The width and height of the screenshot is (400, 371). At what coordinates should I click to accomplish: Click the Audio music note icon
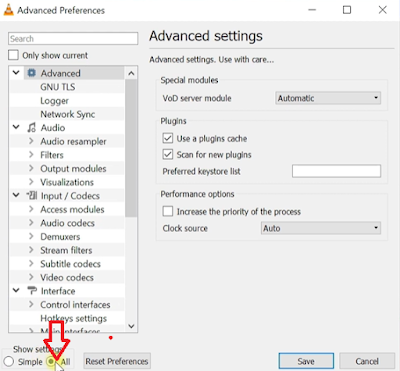click(32, 128)
